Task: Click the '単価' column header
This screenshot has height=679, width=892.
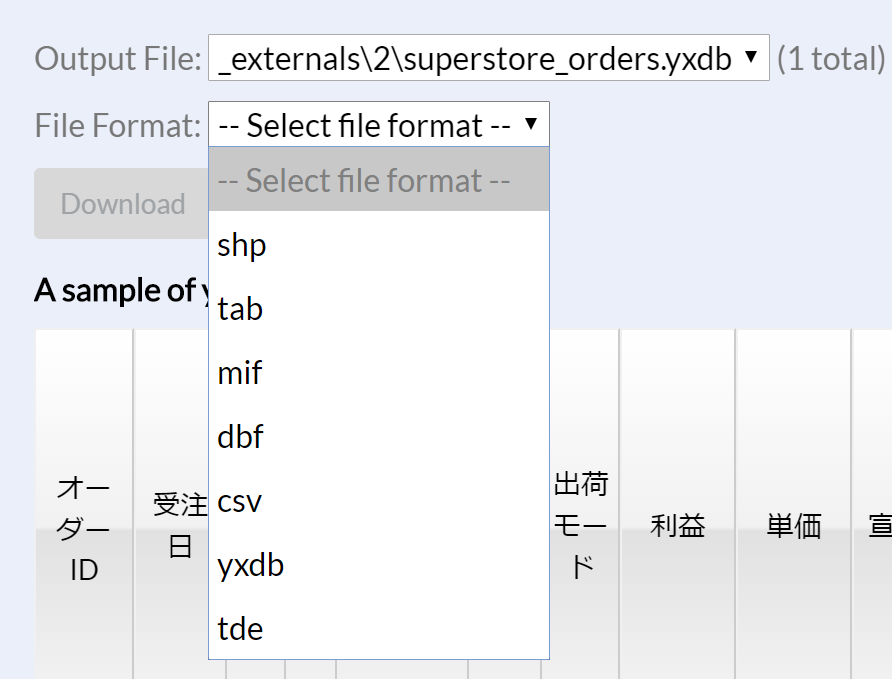Action: click(x=792, y=526)
